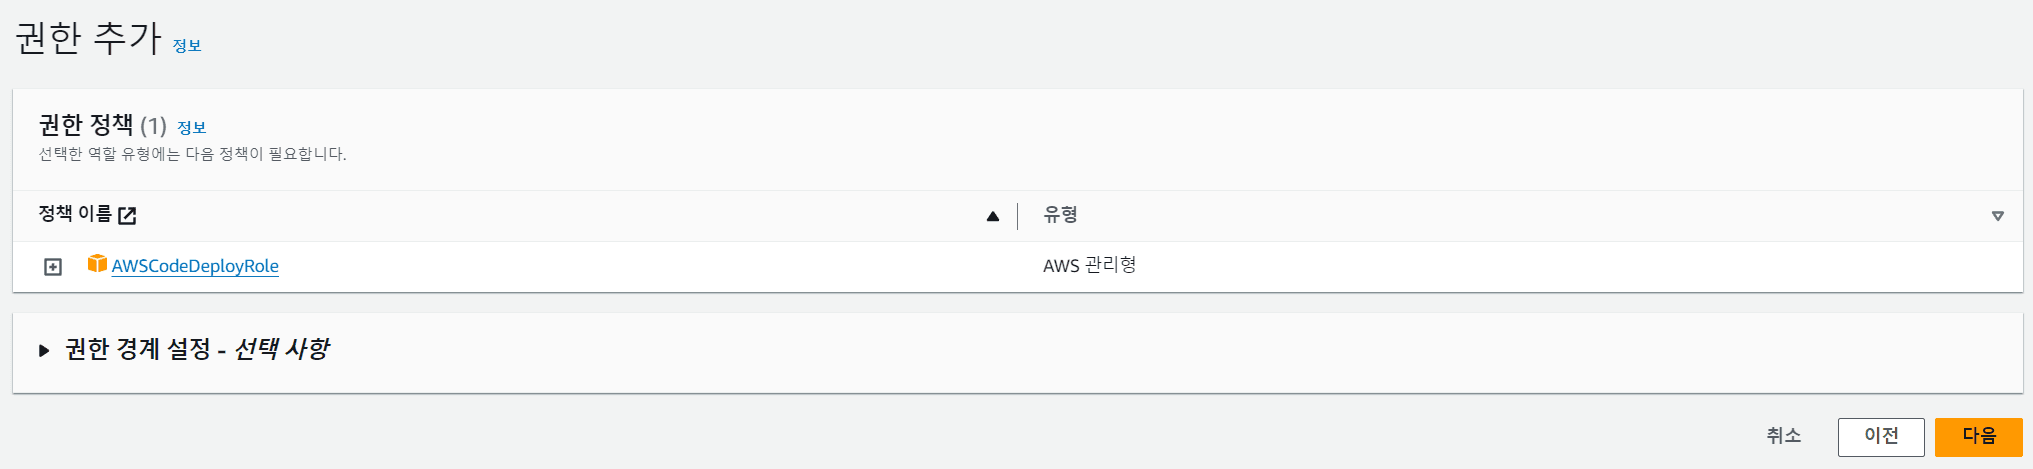Open 정보 link next to 권한 정책
The width and height of the screenshot is (2033, 469).
coord(191,128)
